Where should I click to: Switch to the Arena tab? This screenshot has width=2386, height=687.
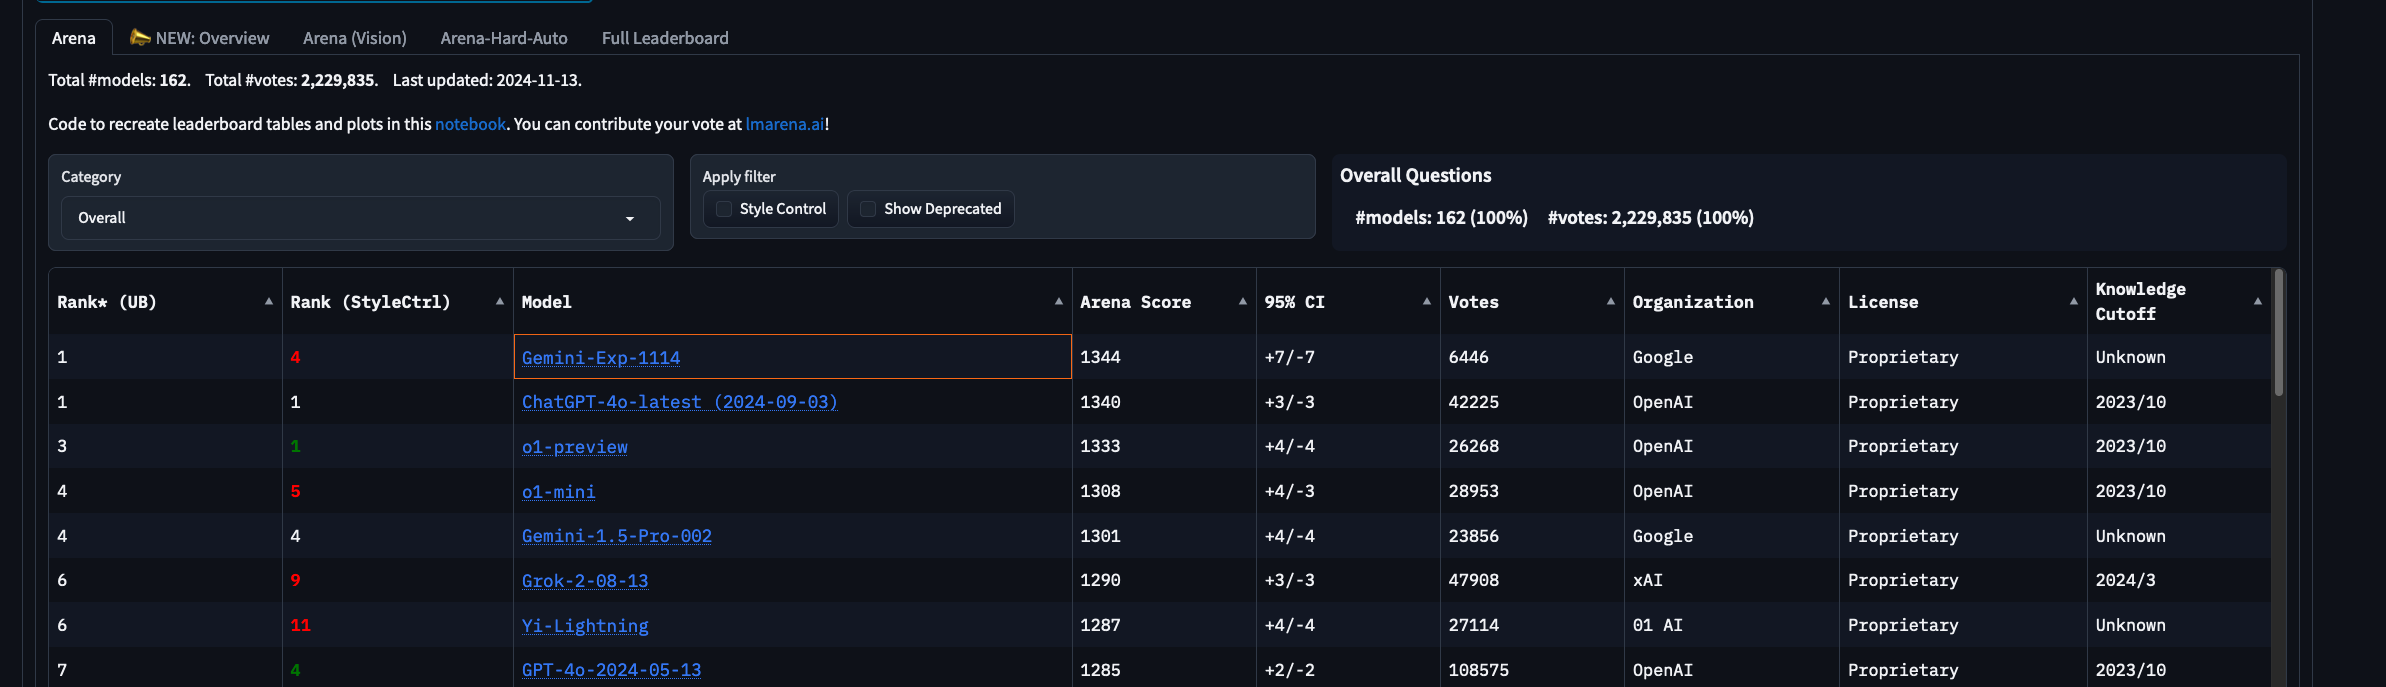pos(74,38)
